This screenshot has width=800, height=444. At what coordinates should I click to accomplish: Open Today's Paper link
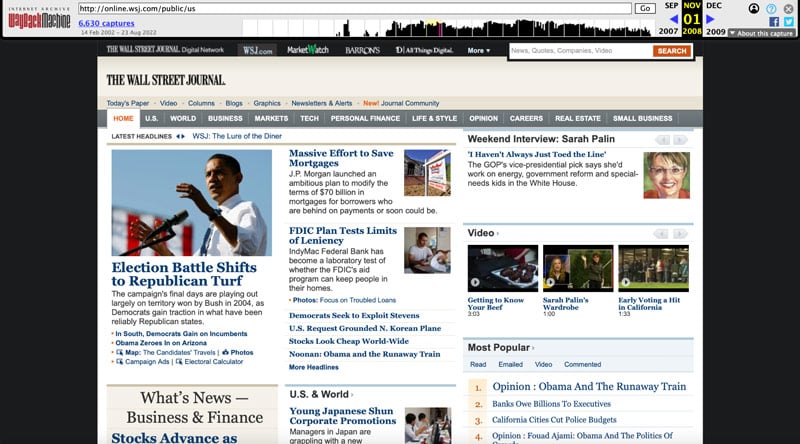[128, 103]
